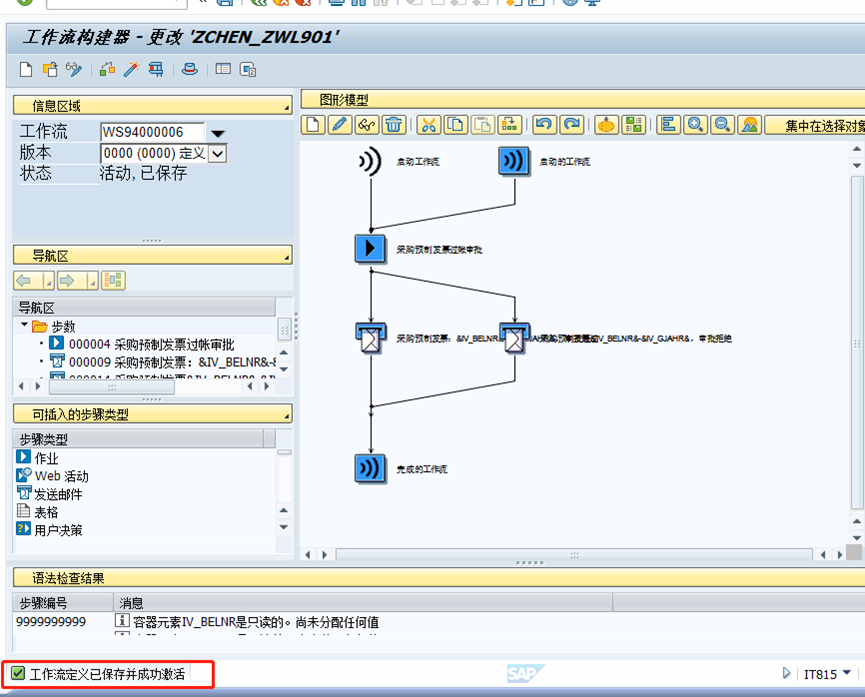This screenshot has width=865, height=697.
Task: Click the zoom out magnifier icon
Action: click(722, 125)
